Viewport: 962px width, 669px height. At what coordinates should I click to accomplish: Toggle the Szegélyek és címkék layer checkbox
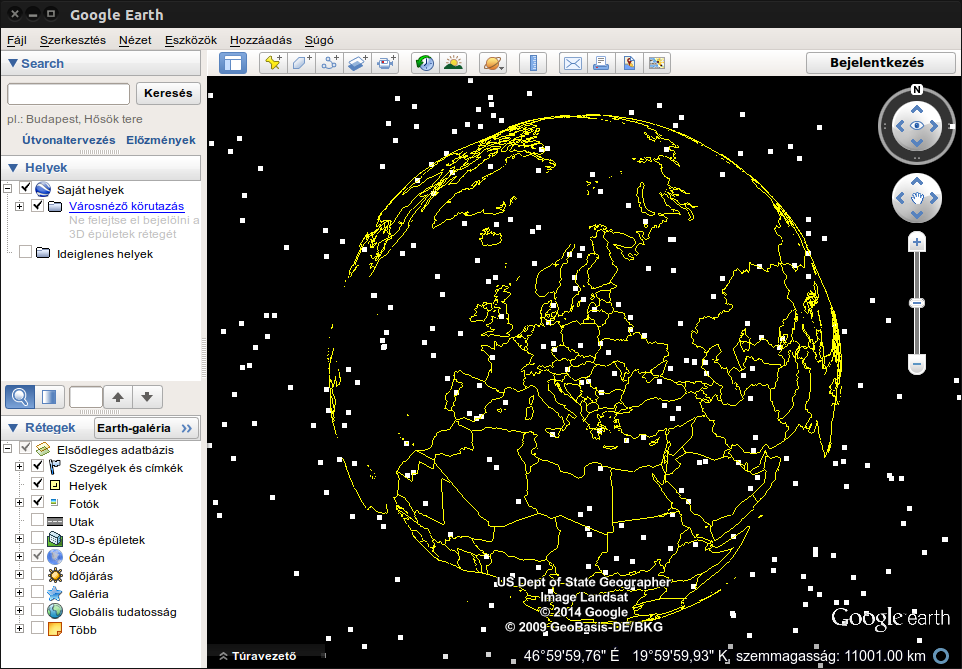pyautogui.click(x=37, y=466)
